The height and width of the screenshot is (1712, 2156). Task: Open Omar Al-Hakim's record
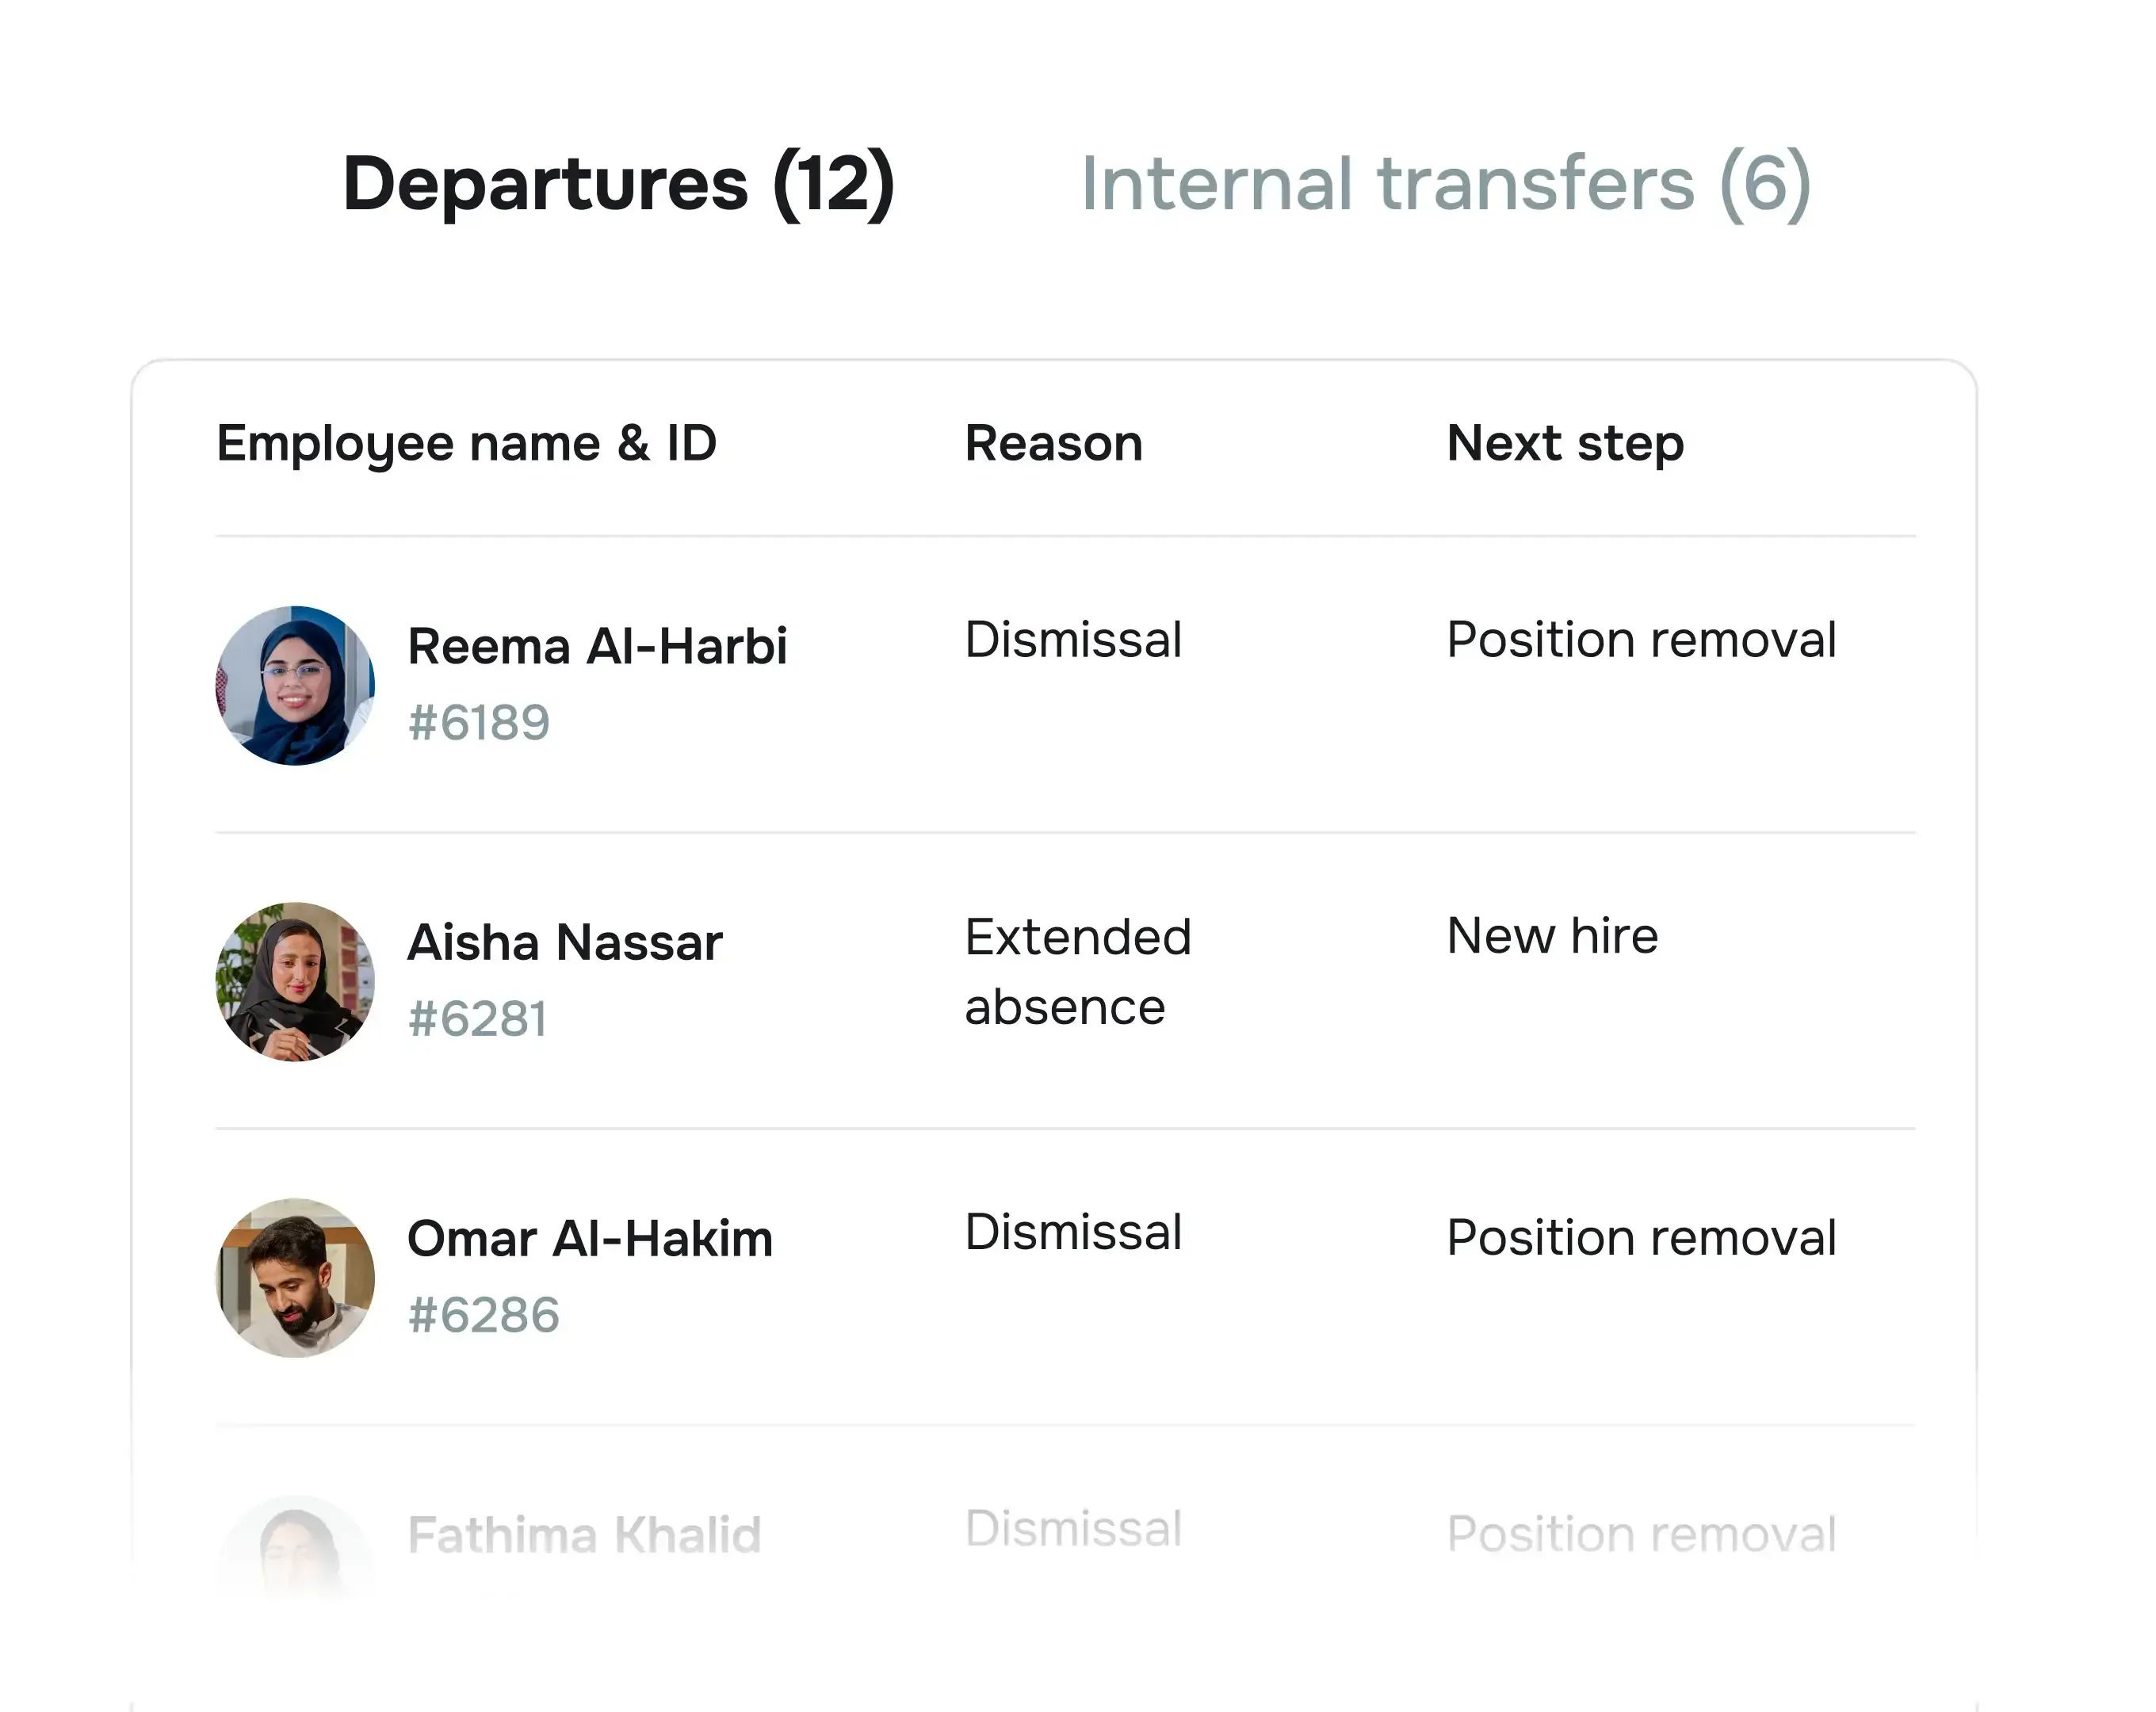589,1238
